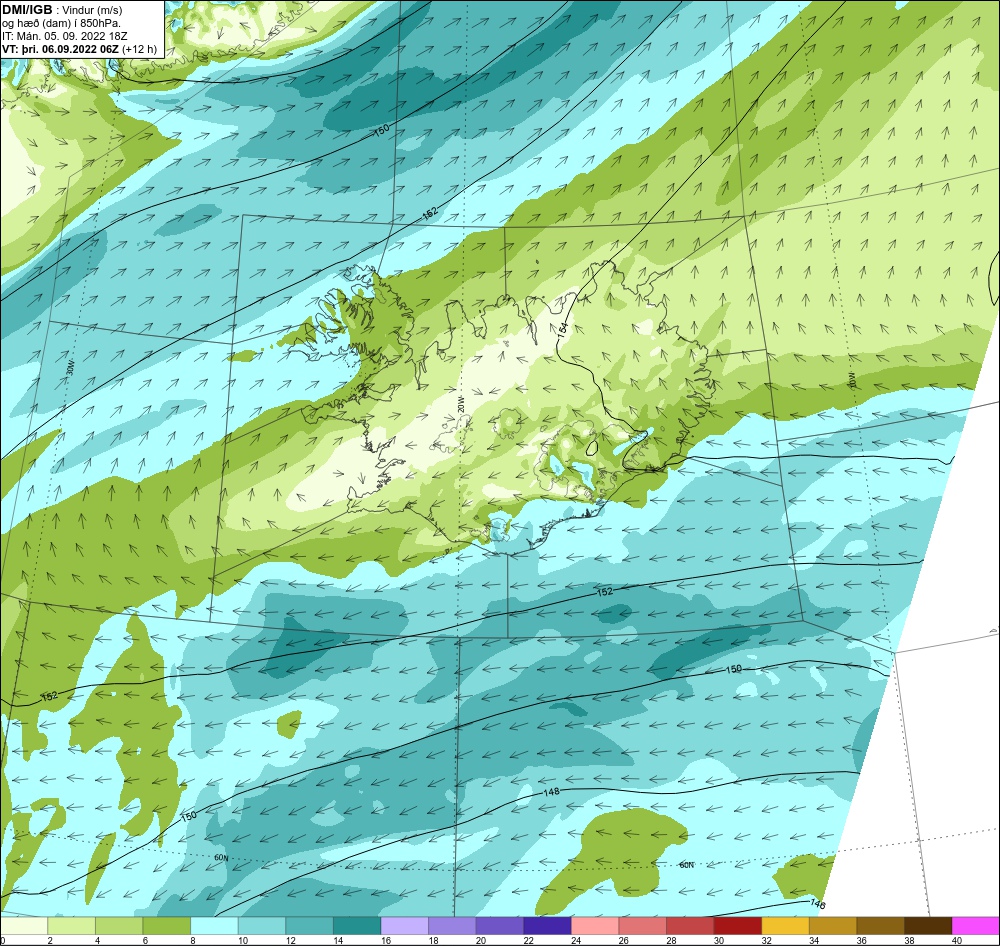
Task: Click the '154' contour label over Iceland
Action: pyautogui.click(x=562, y=329)
